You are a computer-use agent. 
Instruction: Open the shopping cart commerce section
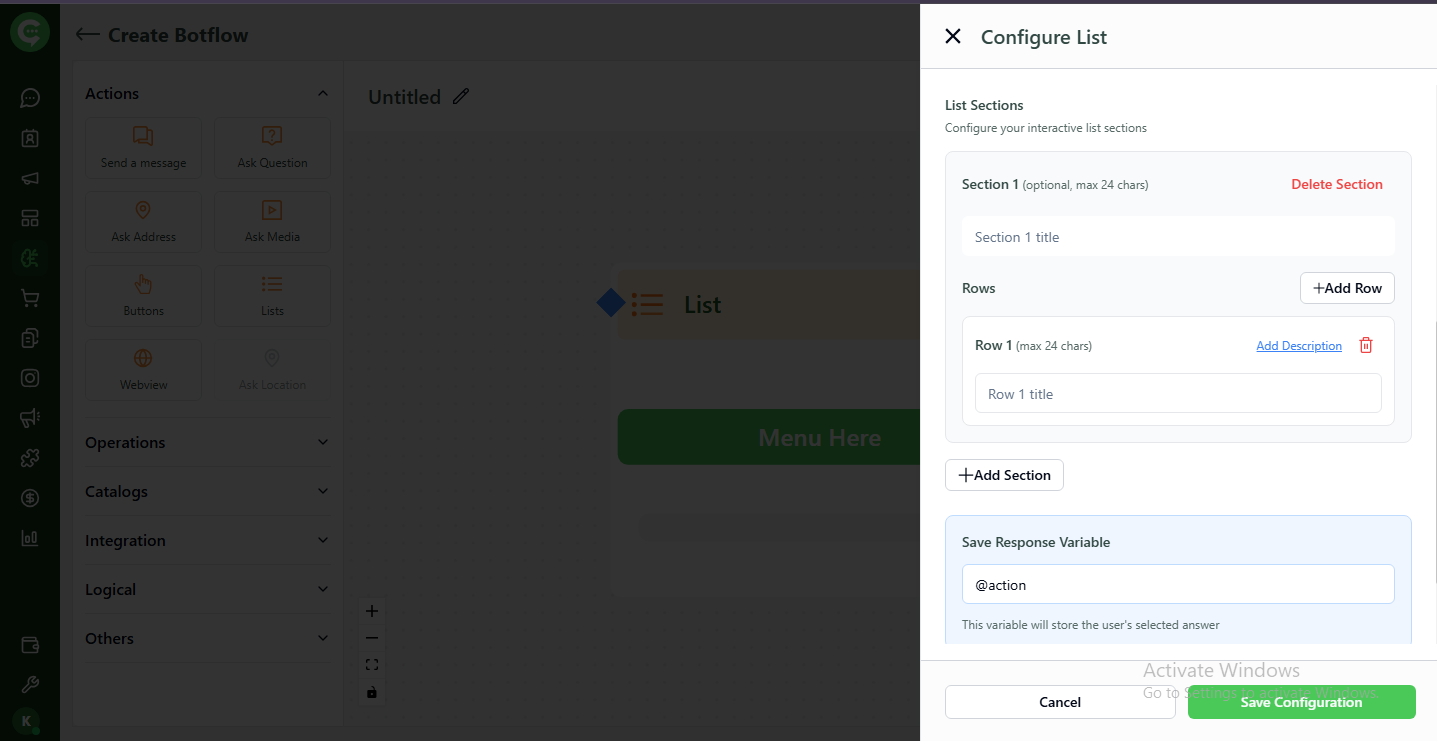29,298
